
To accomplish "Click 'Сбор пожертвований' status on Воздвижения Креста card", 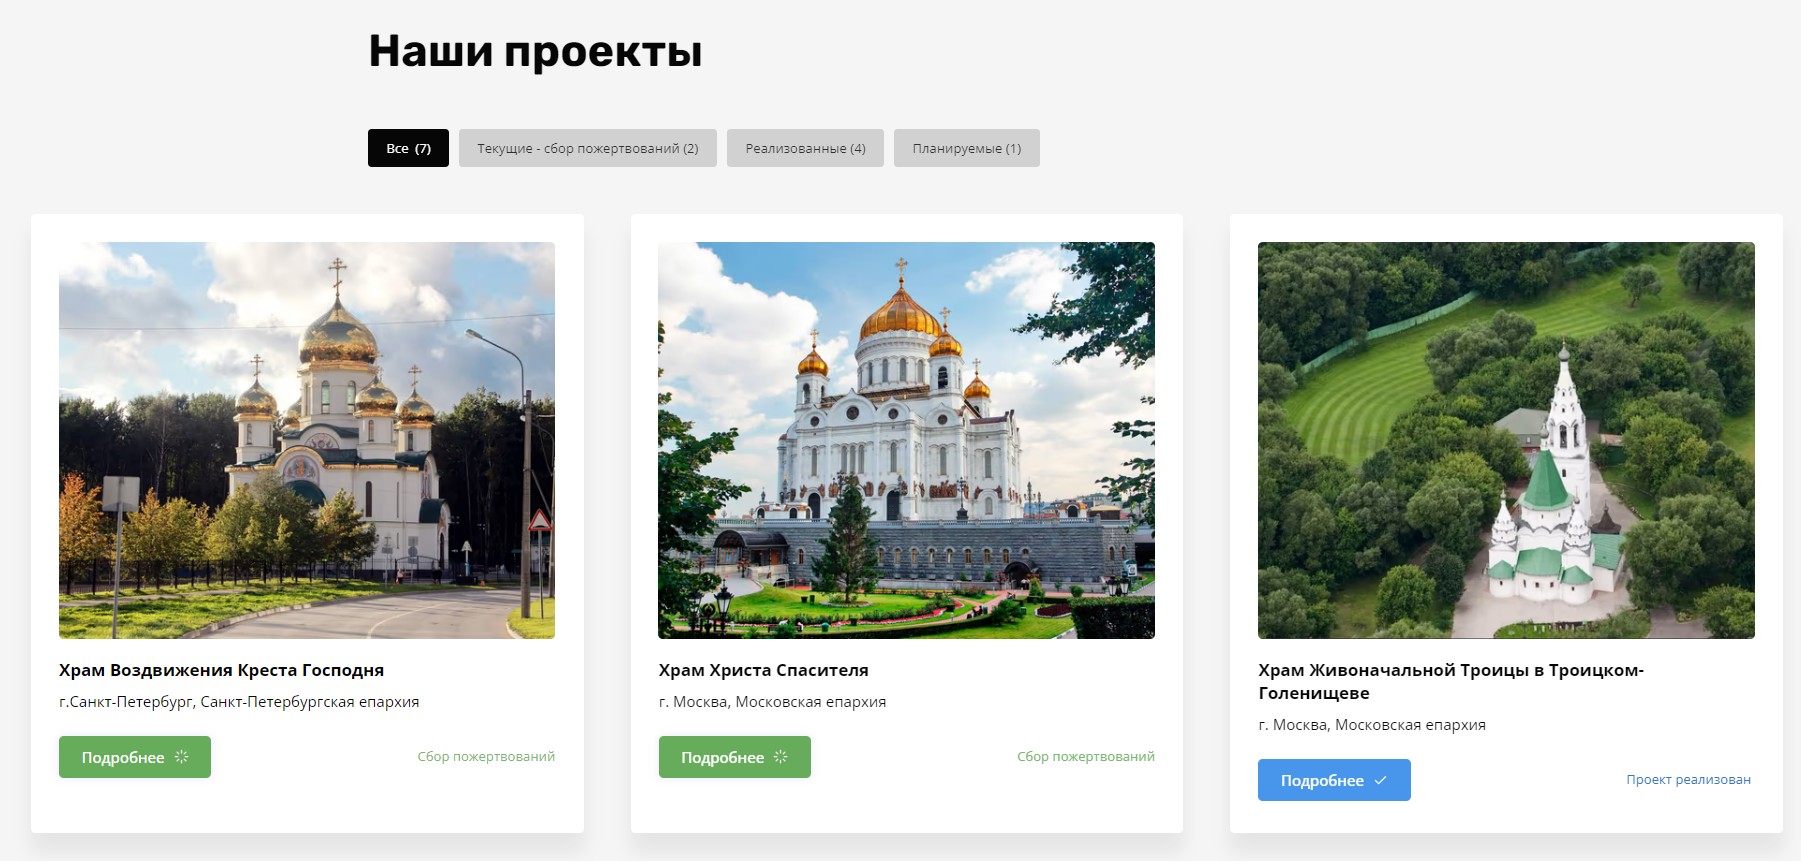I will 486,756.
